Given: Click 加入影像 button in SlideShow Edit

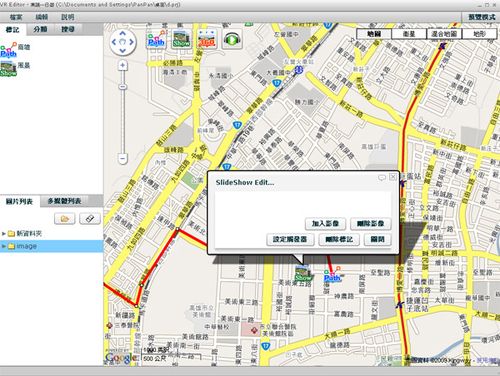Looking at the screenshot, I should [x=325, y=224].
